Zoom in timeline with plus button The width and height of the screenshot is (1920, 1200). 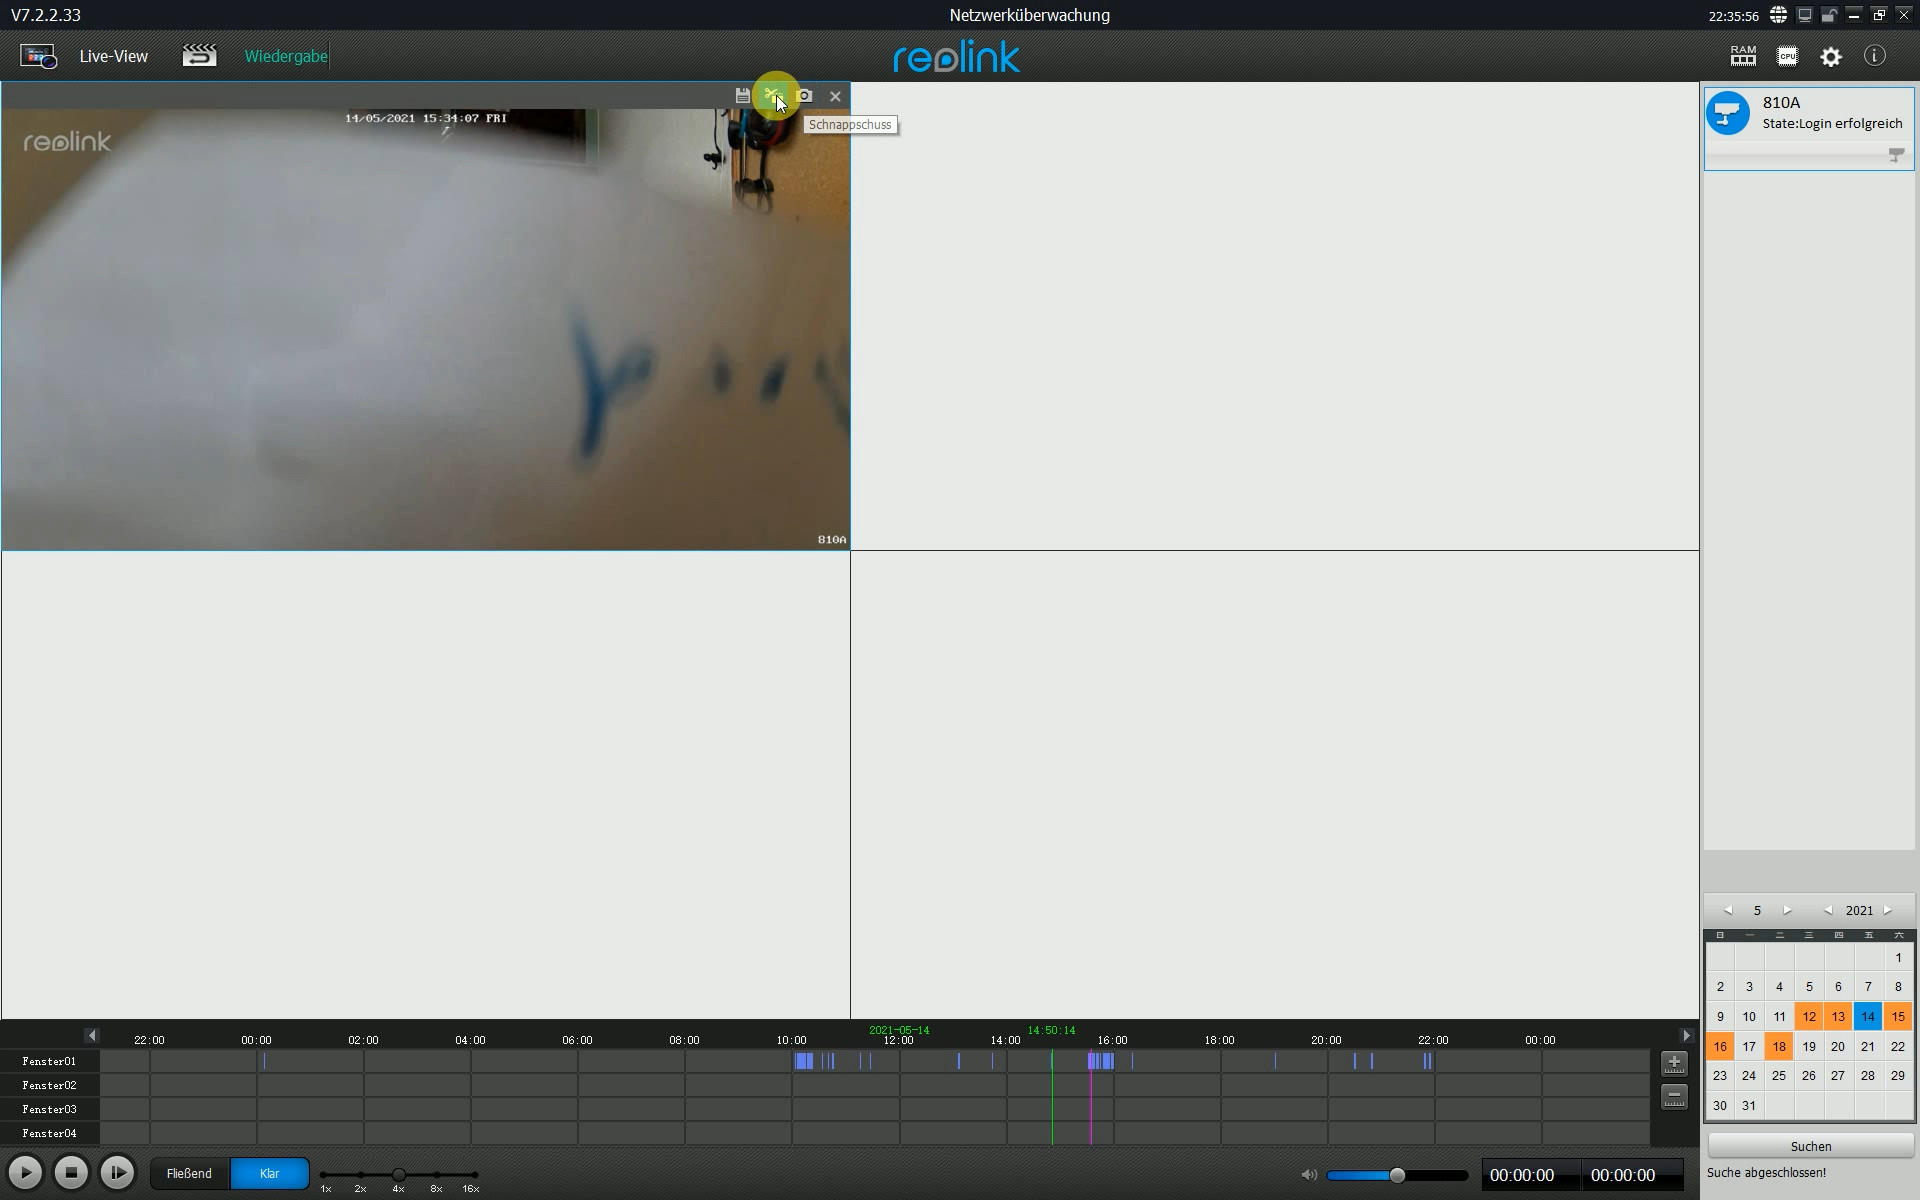(x=1674, y=1063)
